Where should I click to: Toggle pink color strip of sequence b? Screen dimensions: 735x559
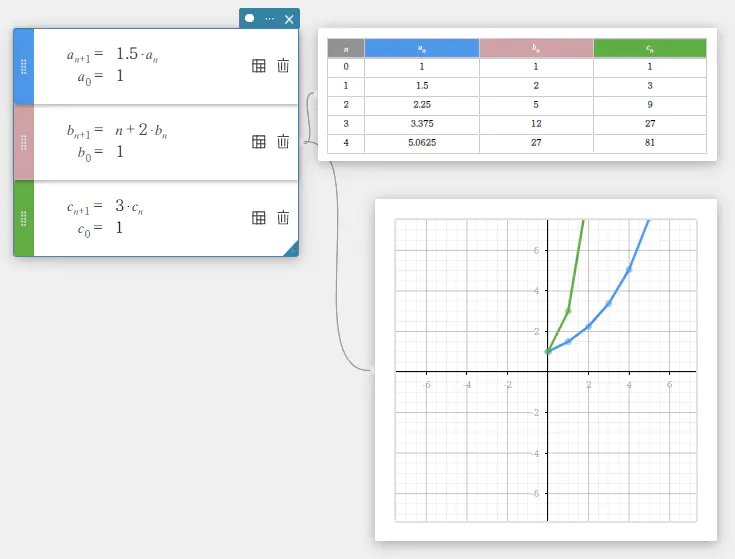point(24,142)
